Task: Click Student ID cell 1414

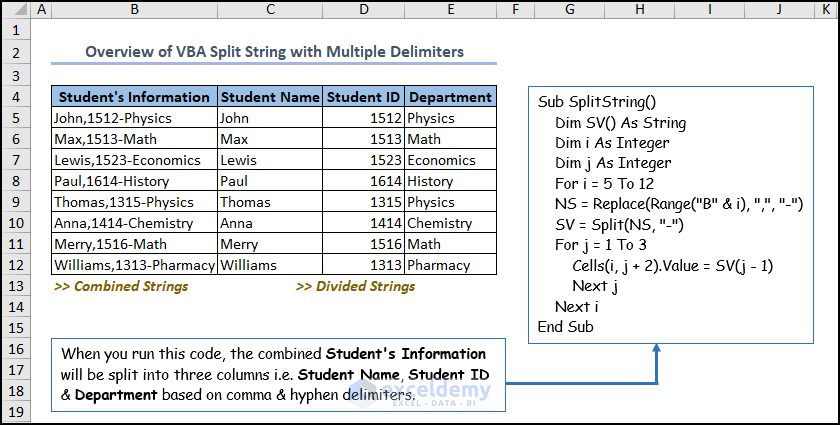Action: pyautogui.click(x=364, y=223)
